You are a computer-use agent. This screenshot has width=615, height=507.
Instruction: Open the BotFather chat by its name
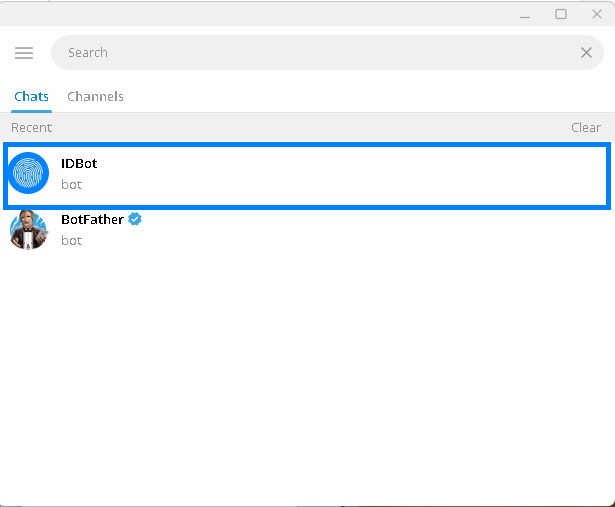tap(93, 220)
